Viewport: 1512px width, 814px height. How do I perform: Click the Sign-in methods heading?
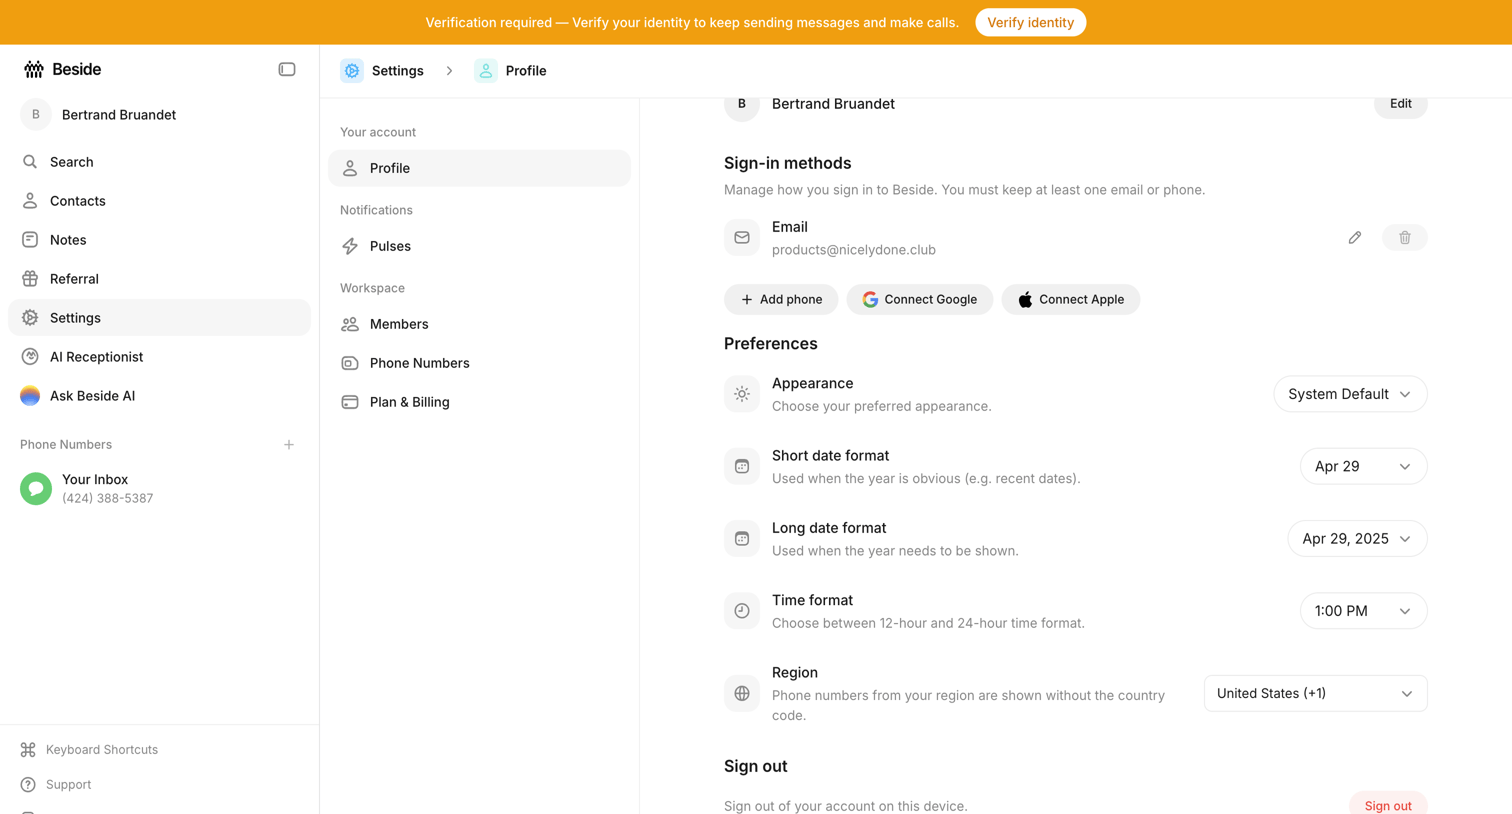click(787, 163)
